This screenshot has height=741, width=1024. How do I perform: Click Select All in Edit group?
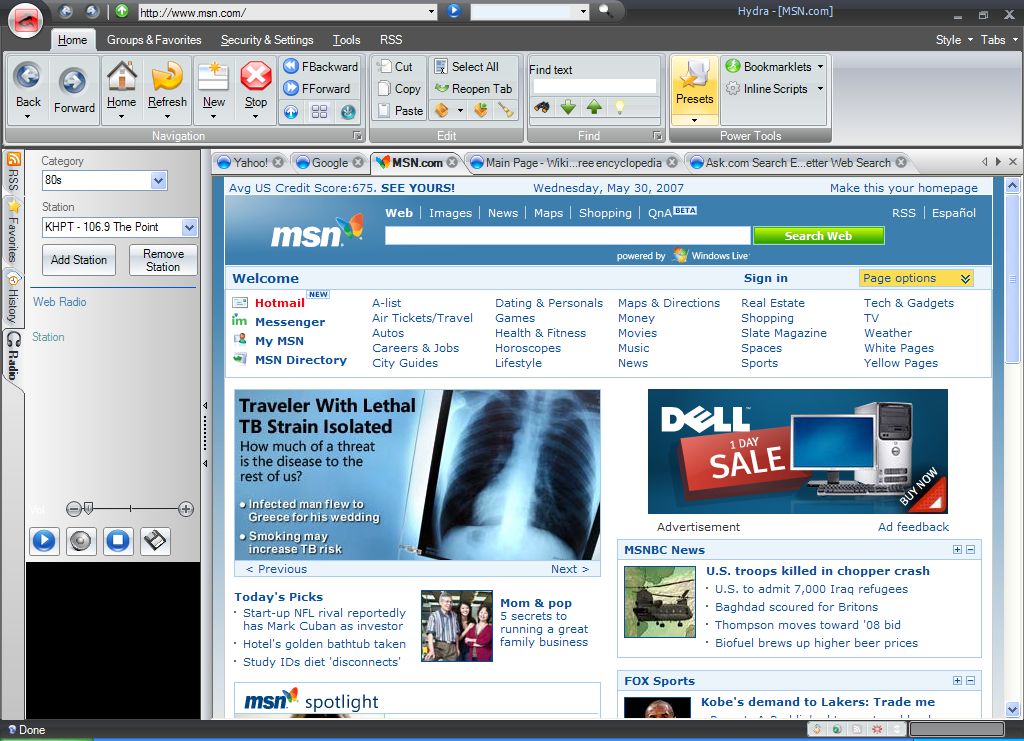click(468, 67)
